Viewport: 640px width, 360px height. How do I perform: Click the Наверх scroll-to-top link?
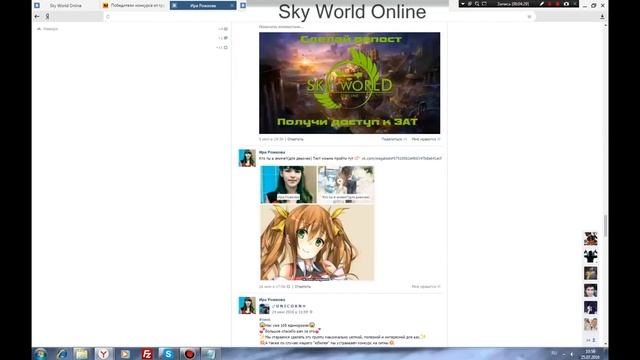tap(48, 29)
